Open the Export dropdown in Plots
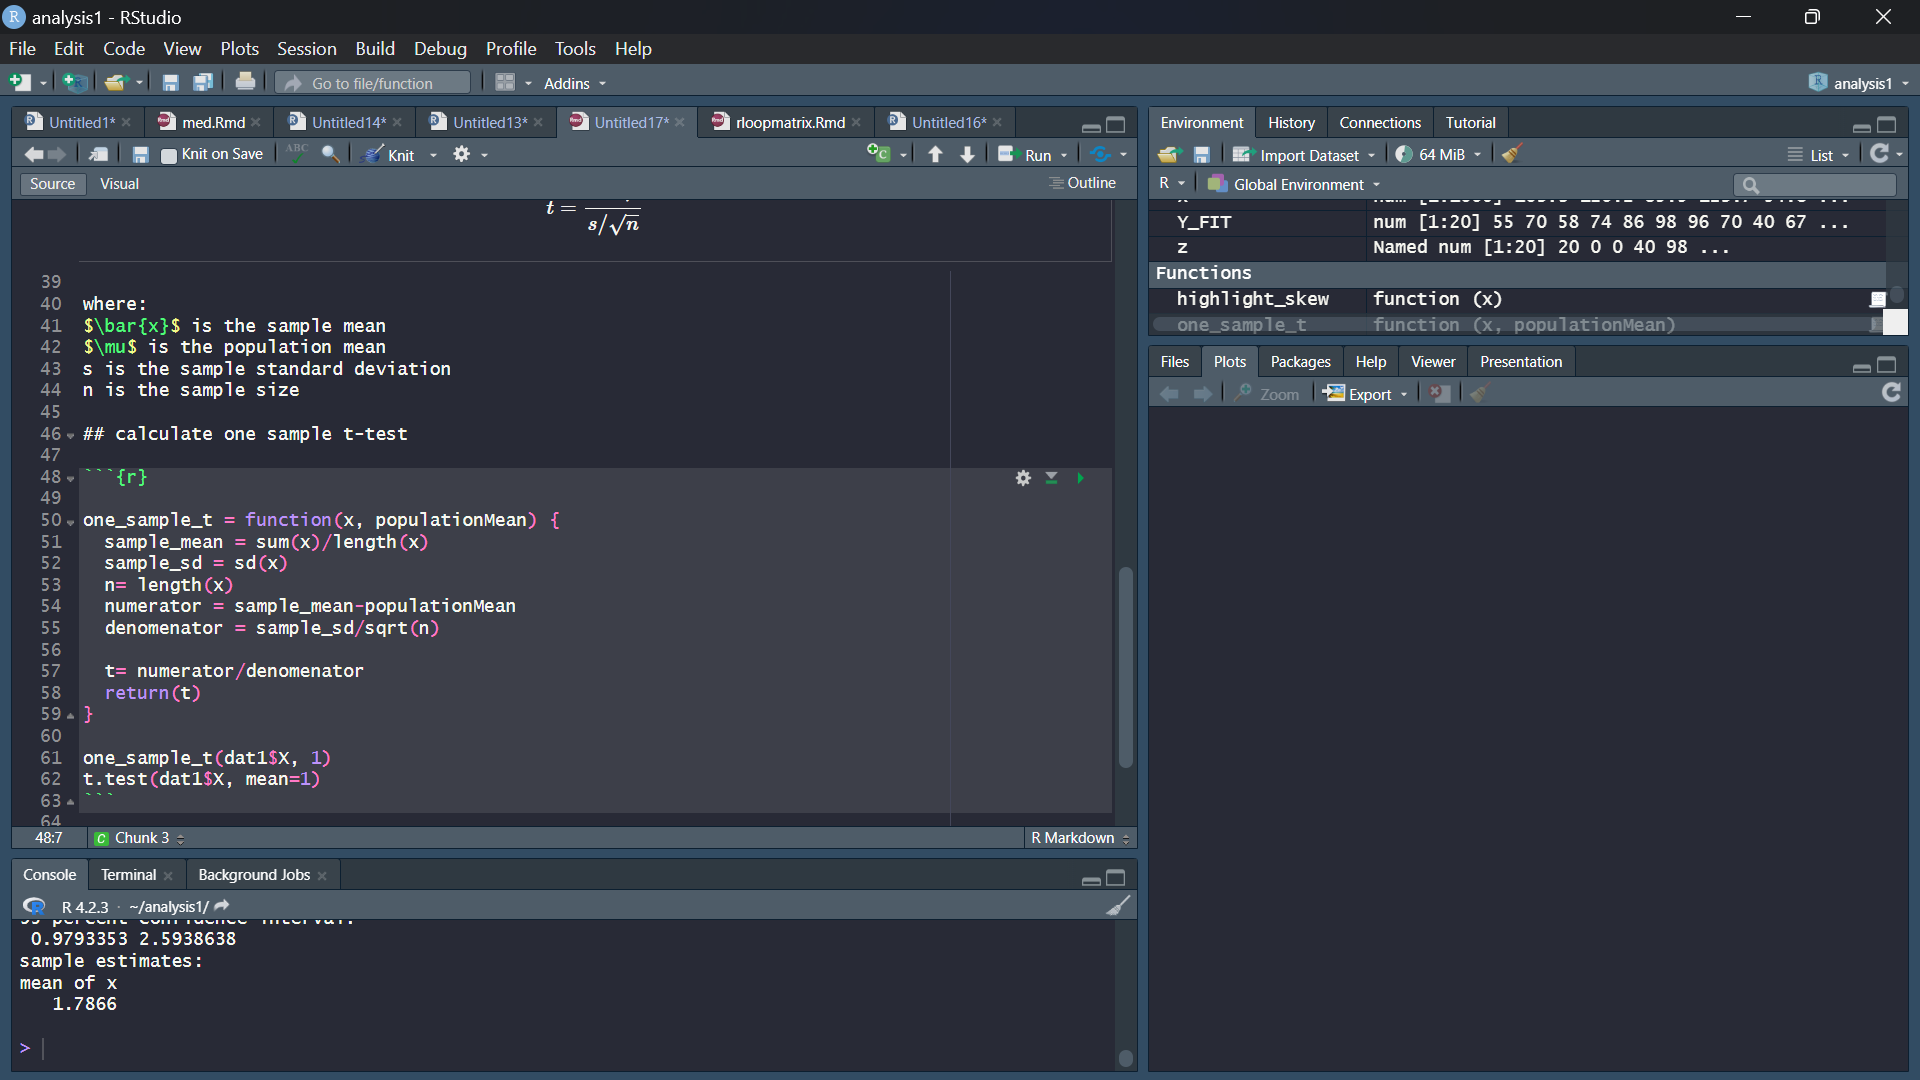 pos(1366,394)
